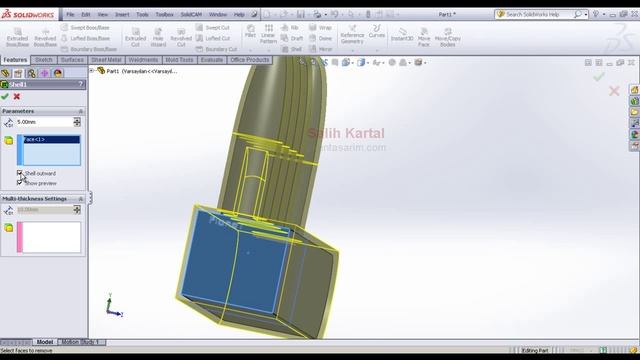Screen dimensions: 640x360
Task: Open the search type dropdown arrow
Action: pos(586,15)
